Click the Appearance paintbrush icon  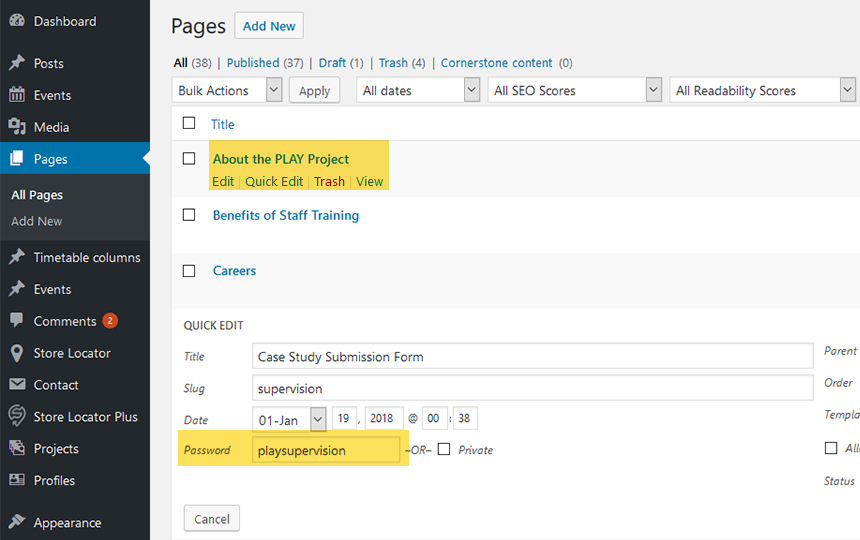[17, 521]
